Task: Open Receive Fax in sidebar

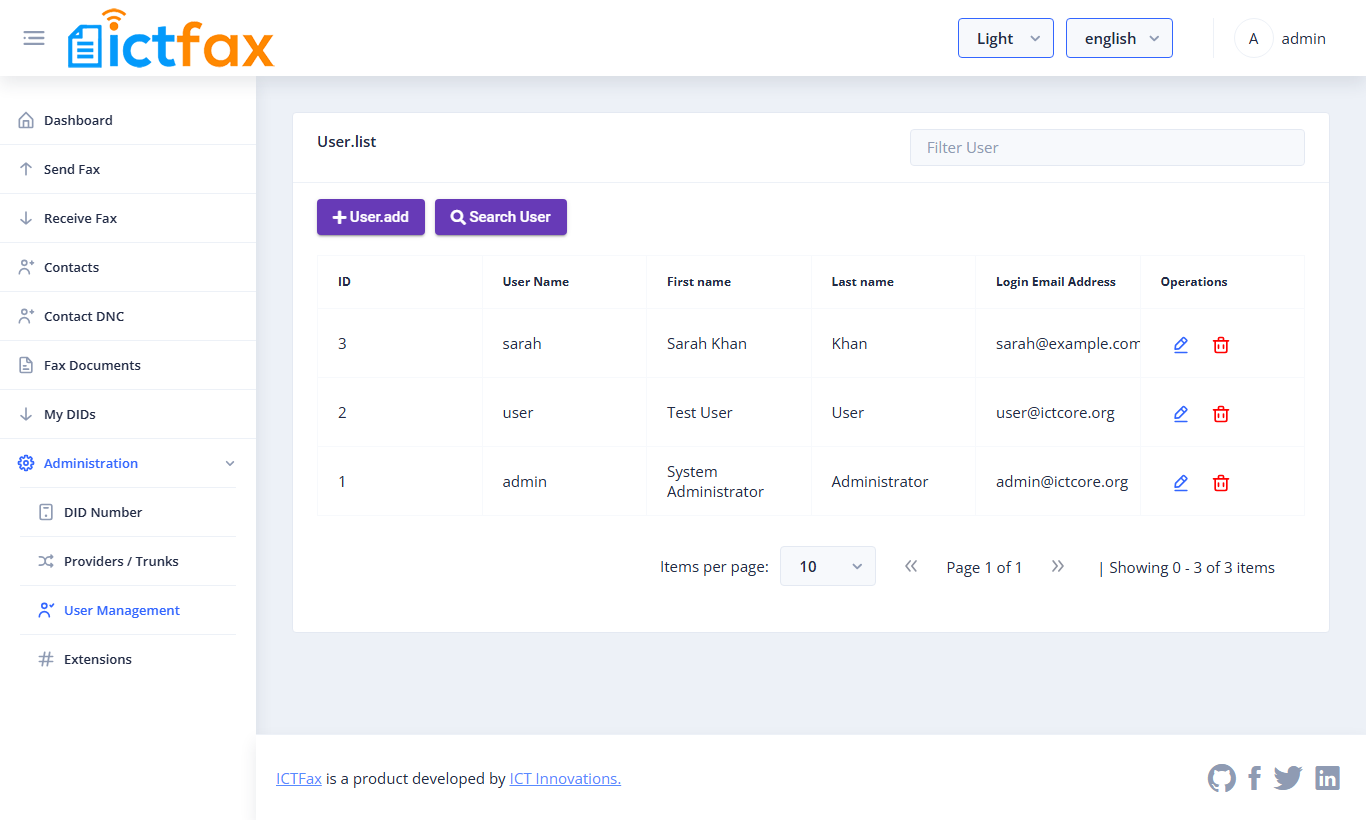Action: (128, 218)
